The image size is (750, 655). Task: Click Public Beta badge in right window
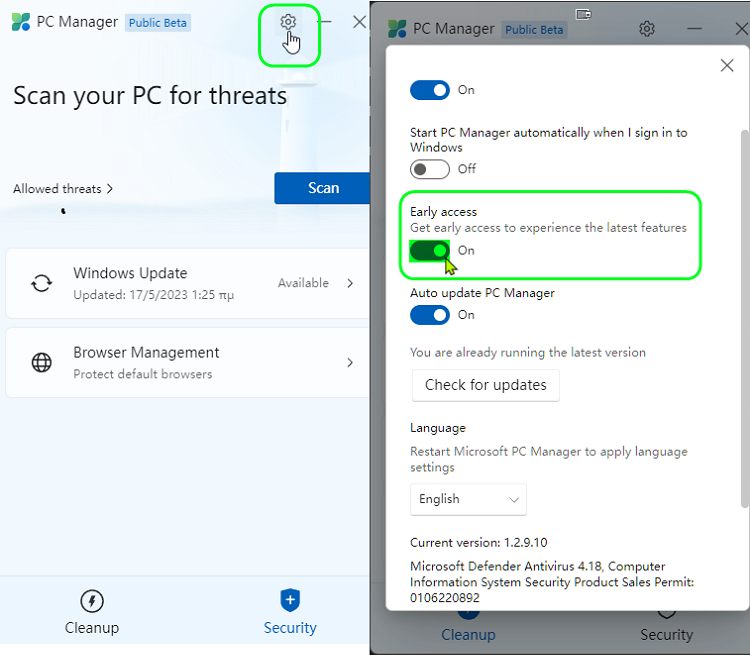pyautogui.click(x=534, y=30)
